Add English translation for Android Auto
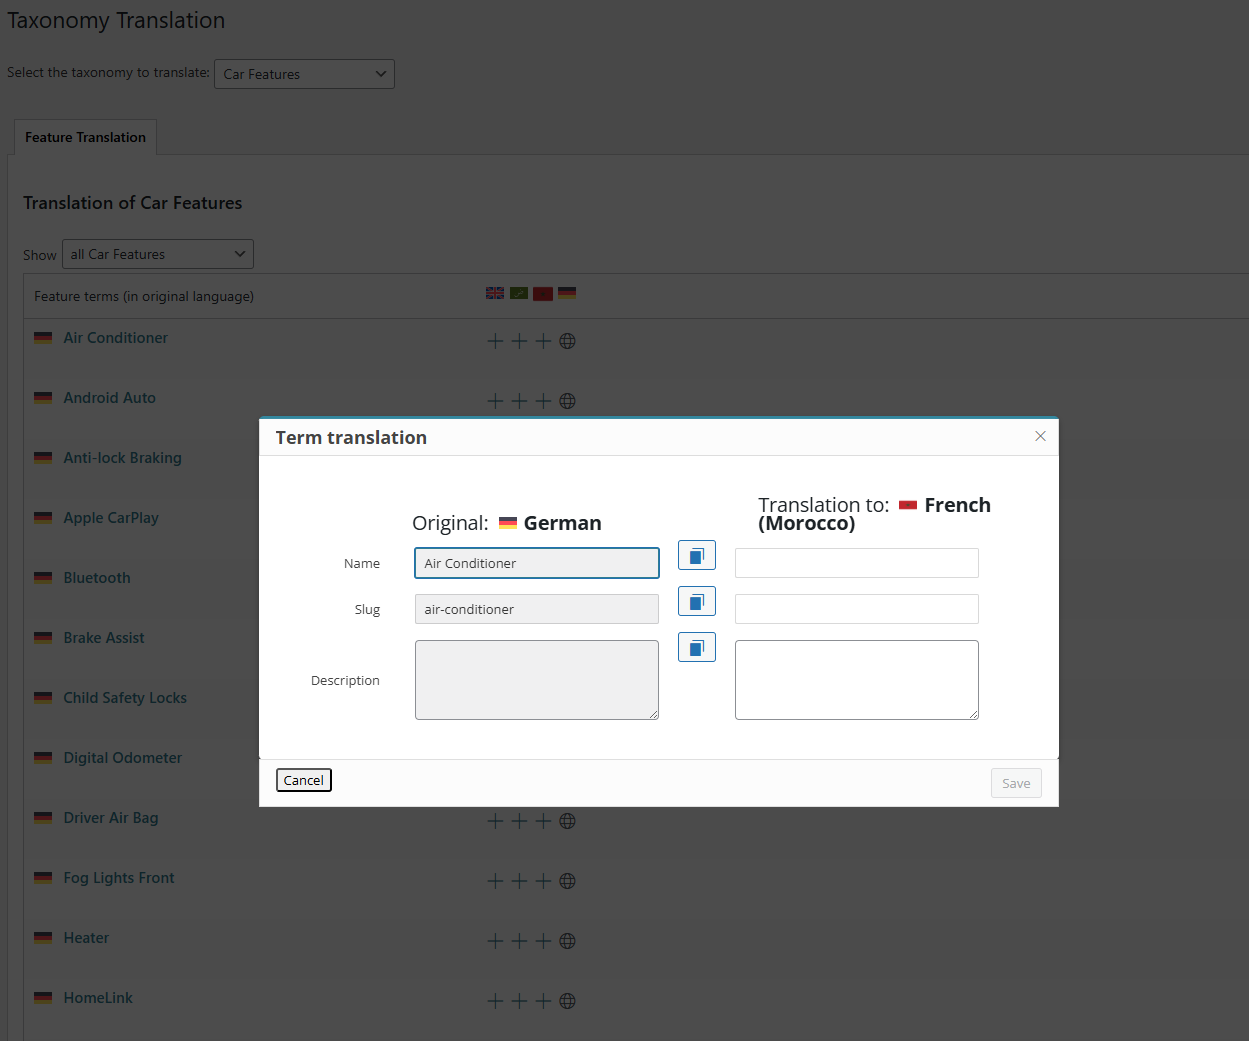 [x=495, y=401]
